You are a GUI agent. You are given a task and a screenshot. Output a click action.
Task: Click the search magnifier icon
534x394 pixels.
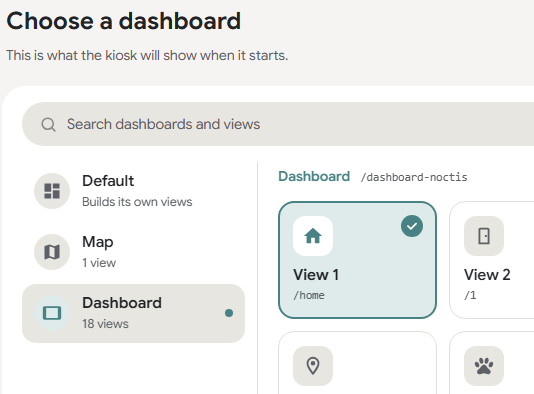pos(48,125)
